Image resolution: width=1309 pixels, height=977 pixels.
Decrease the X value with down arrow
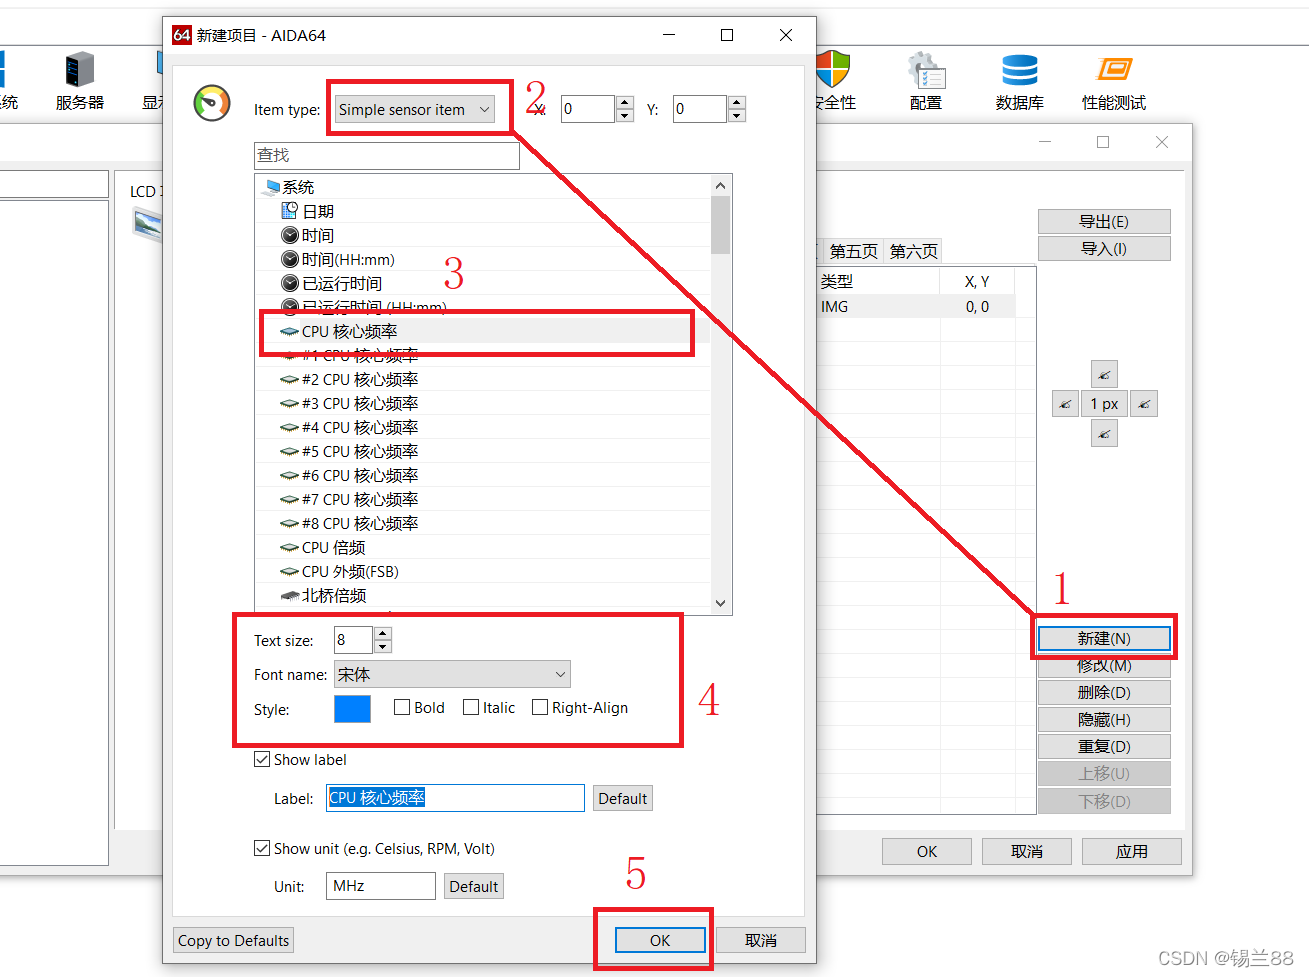pyautogui.click(x=625, y=115)
